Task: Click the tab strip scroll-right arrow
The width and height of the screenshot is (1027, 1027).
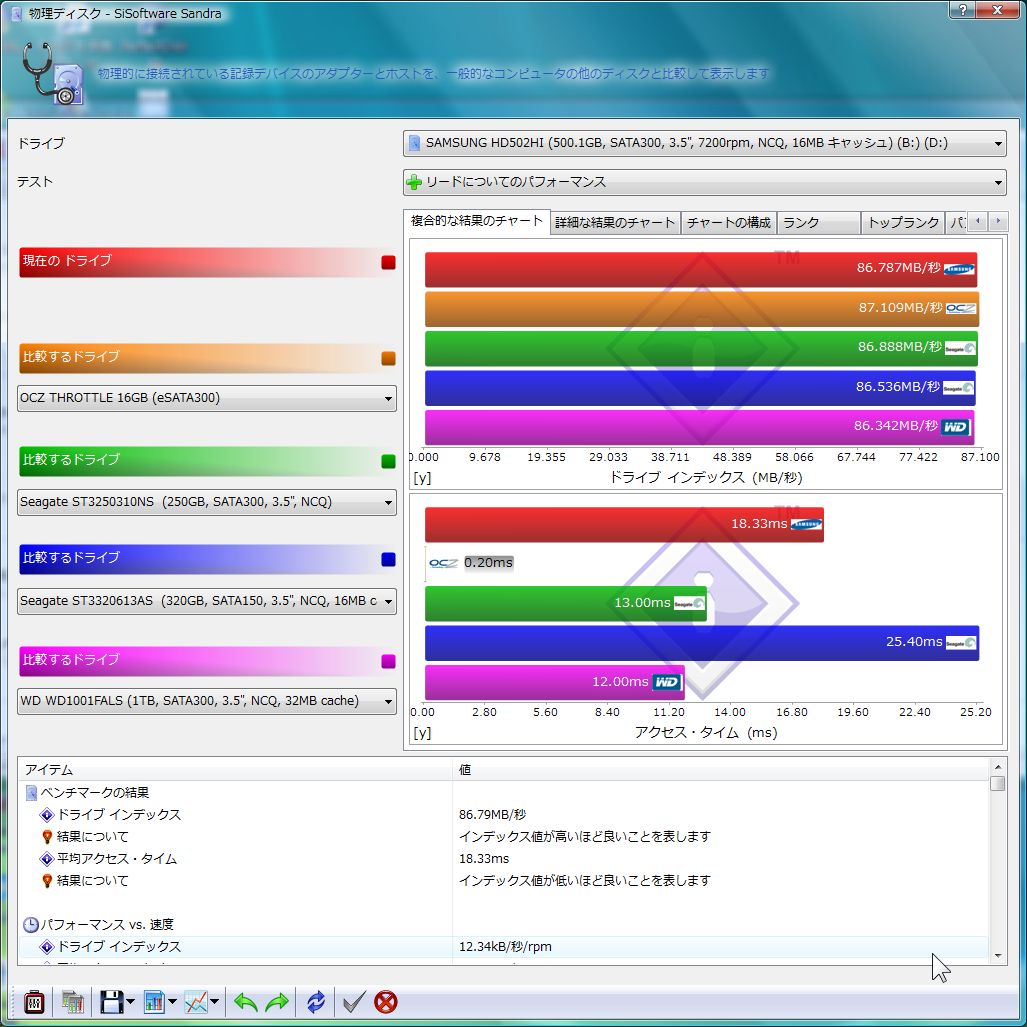Action: click(x=998, y=221)
